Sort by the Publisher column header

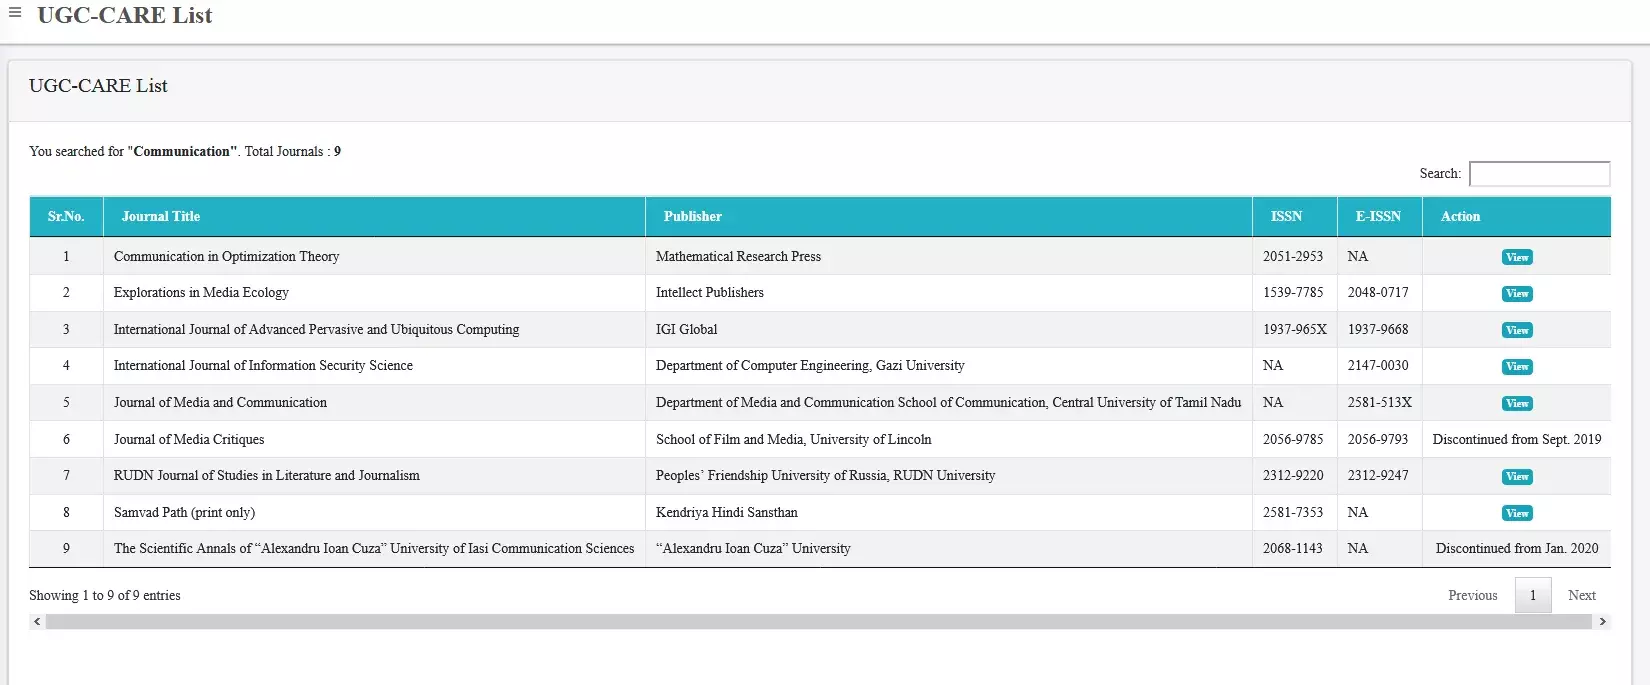click(x=692, y=216)
